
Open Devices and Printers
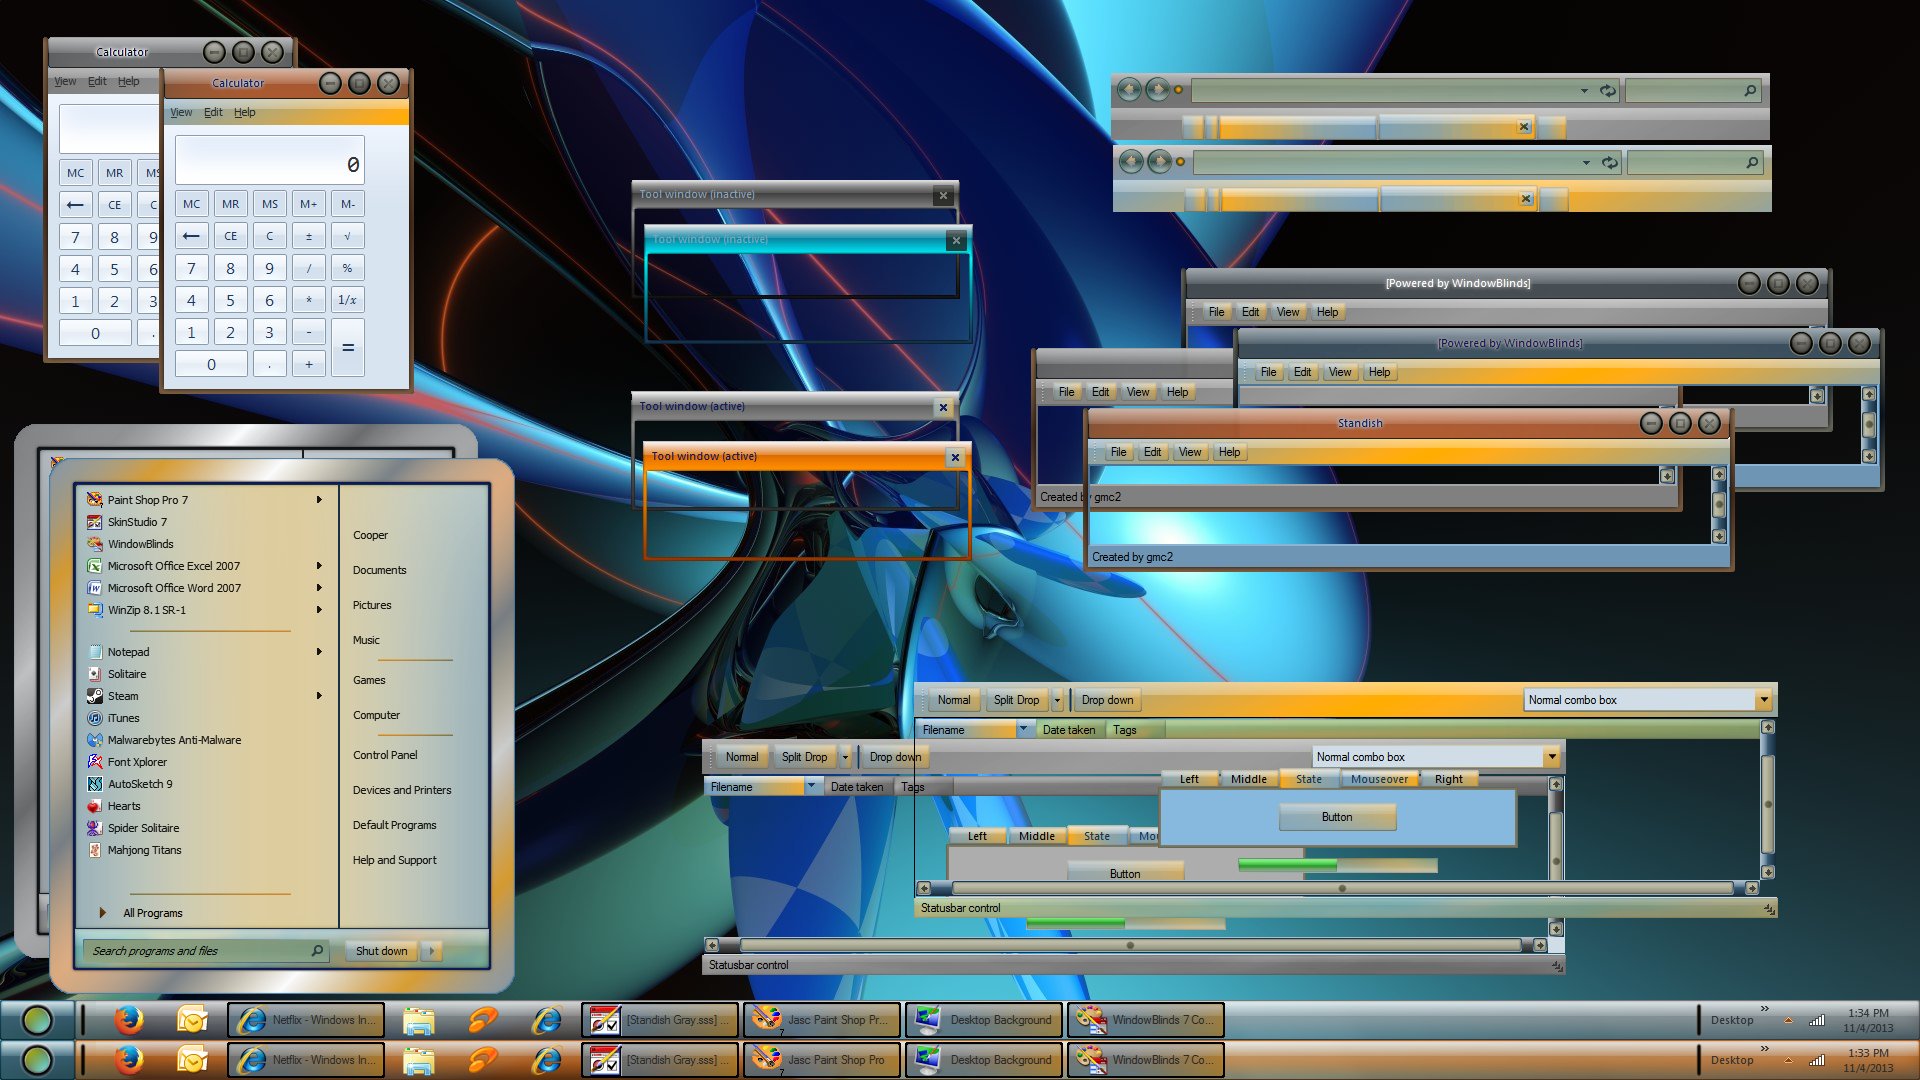click(x=402, y=791)
